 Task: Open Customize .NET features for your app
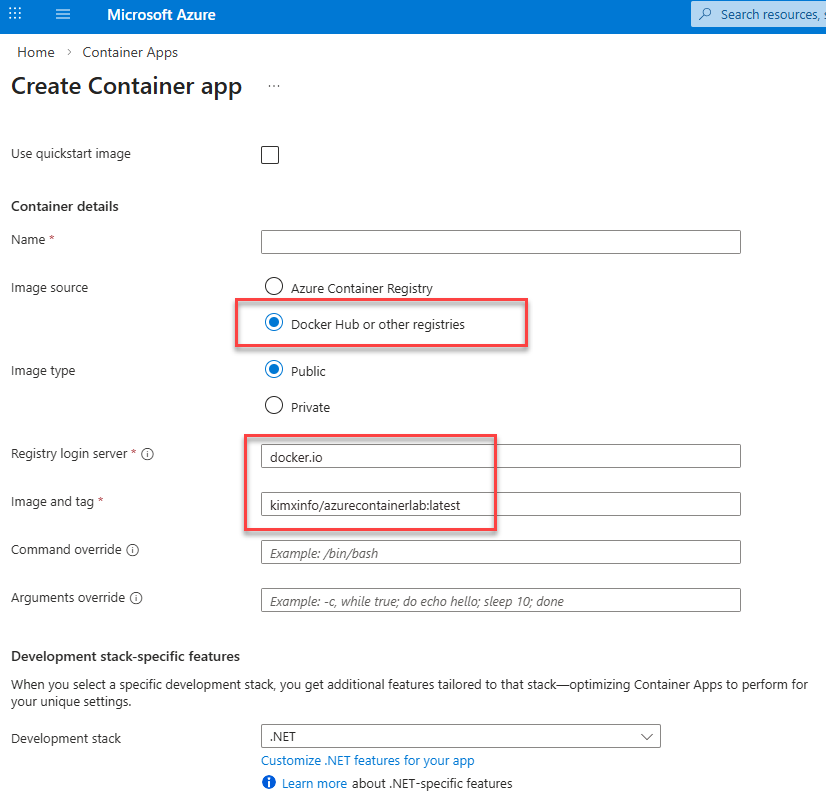click(368, 761)
